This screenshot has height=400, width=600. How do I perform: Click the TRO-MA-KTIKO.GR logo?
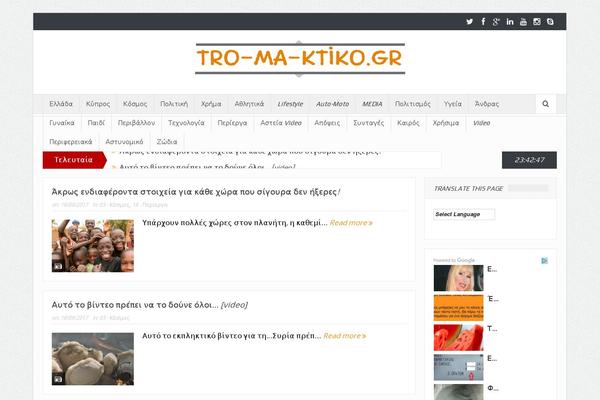300,59
